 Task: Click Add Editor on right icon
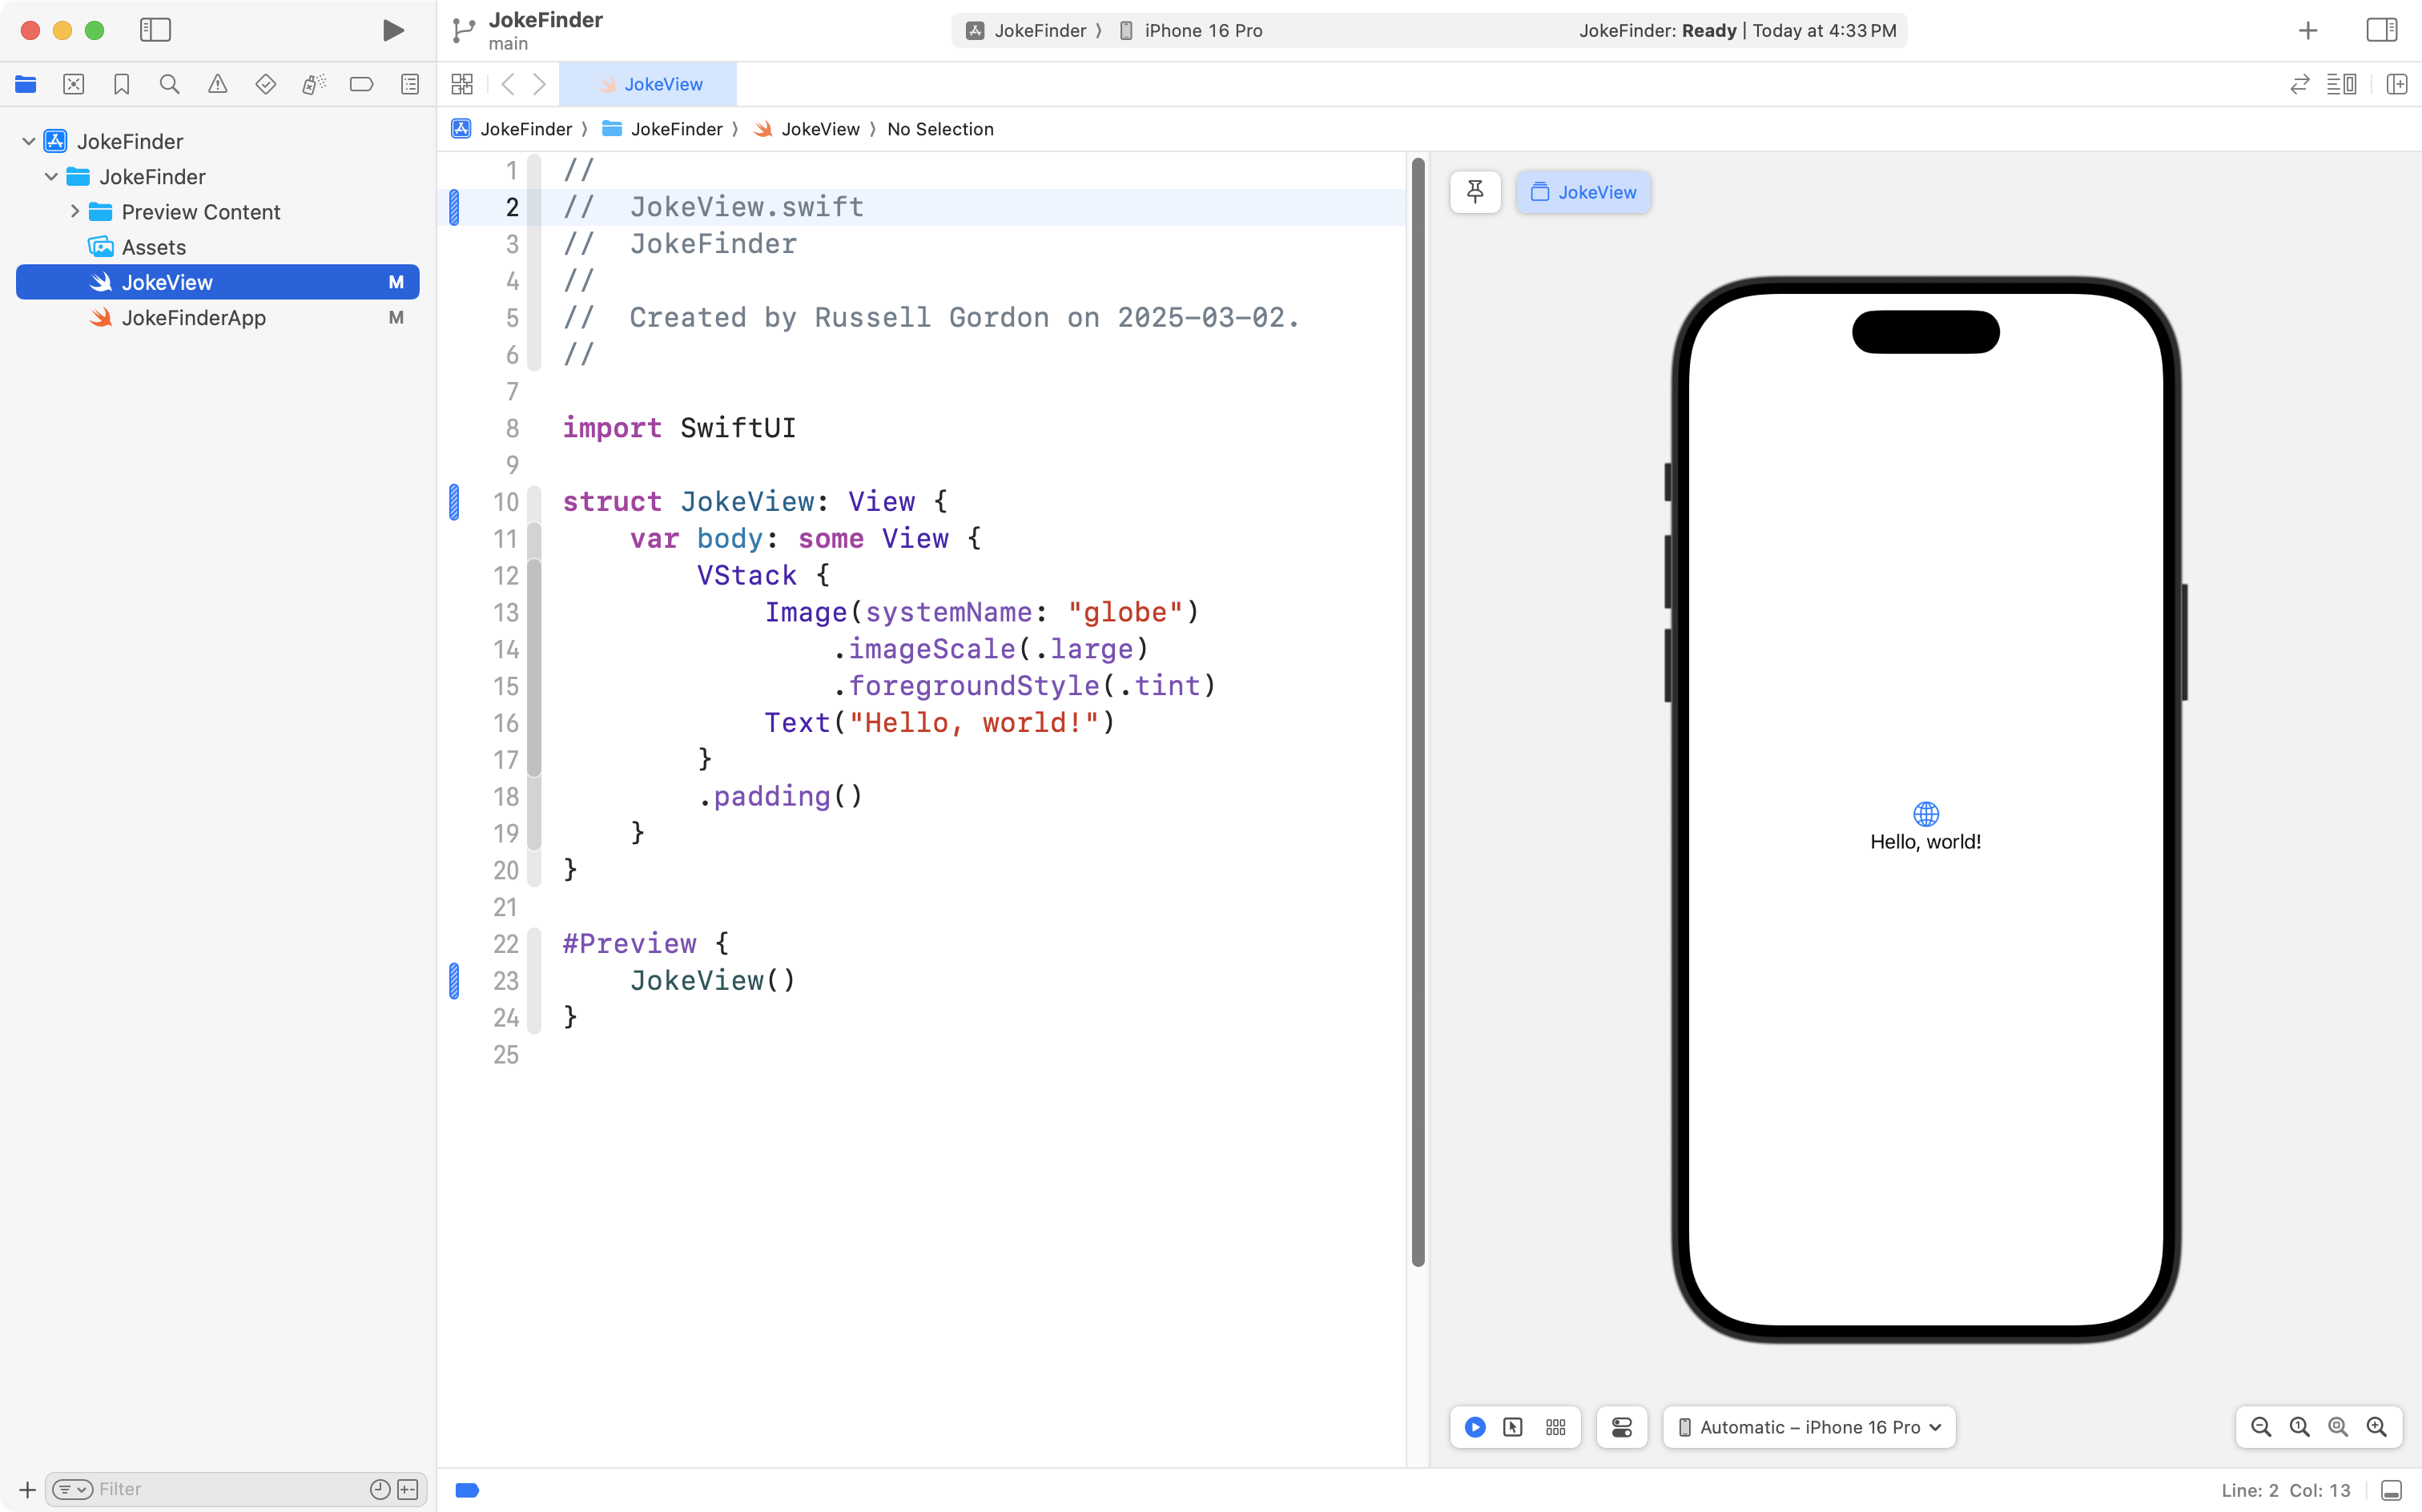2396,84
